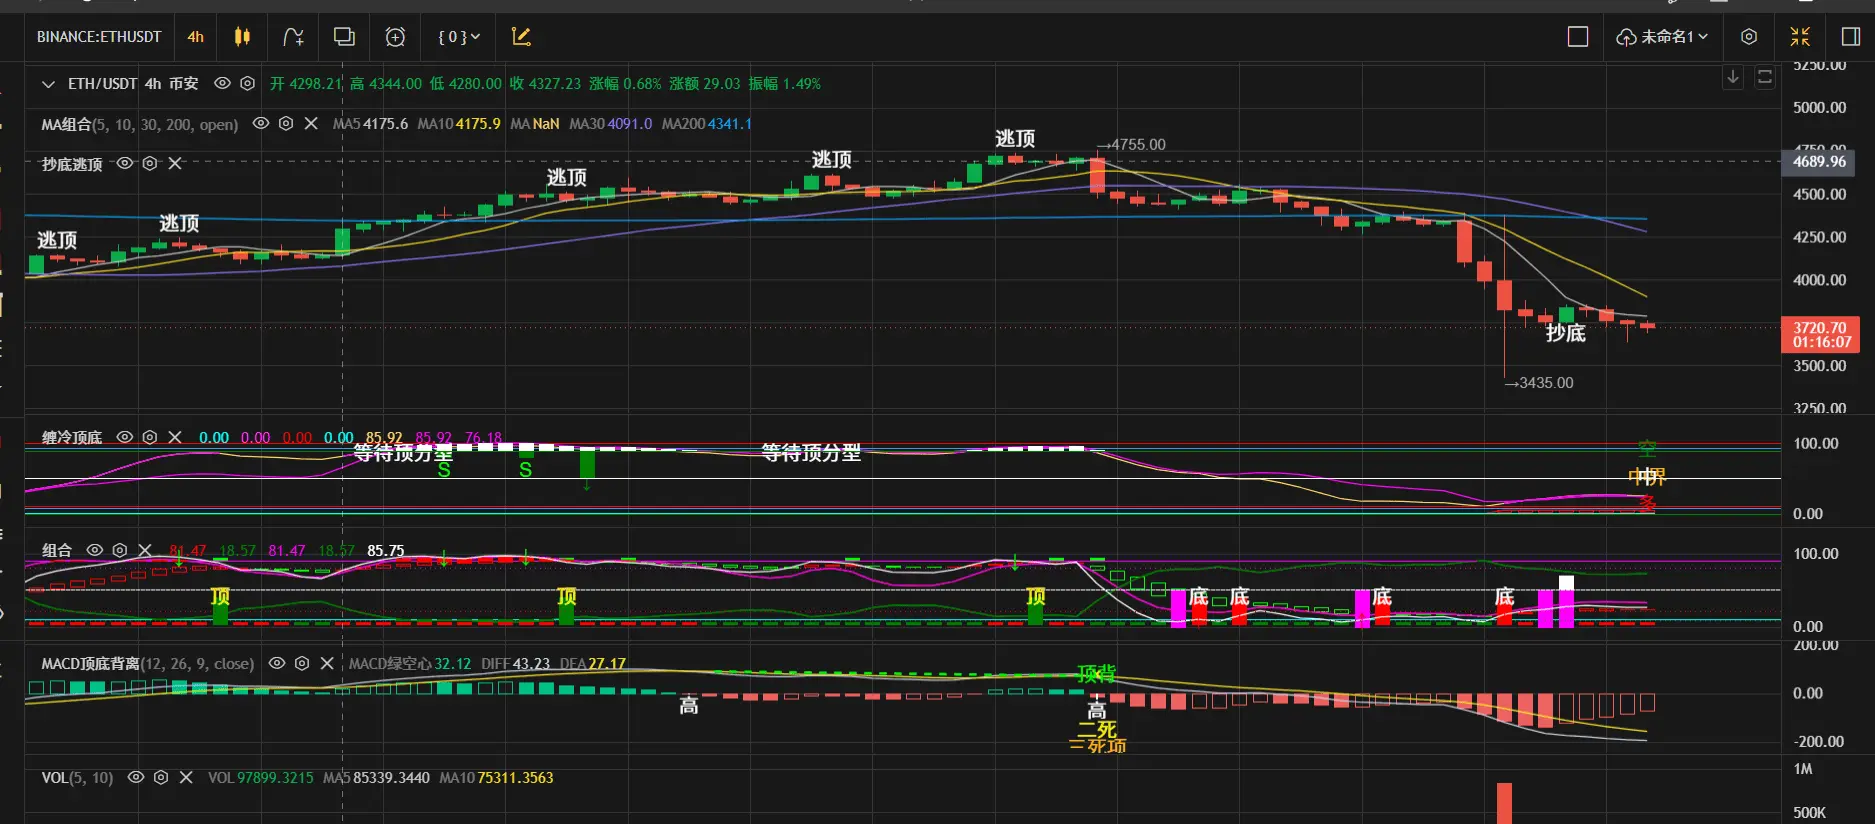Image resolution: width=1875 pixels, height=824 pixels.
Task: Toggle the right sidebar panel icon
Action: pyautogui.click(x=1851, y=37)
